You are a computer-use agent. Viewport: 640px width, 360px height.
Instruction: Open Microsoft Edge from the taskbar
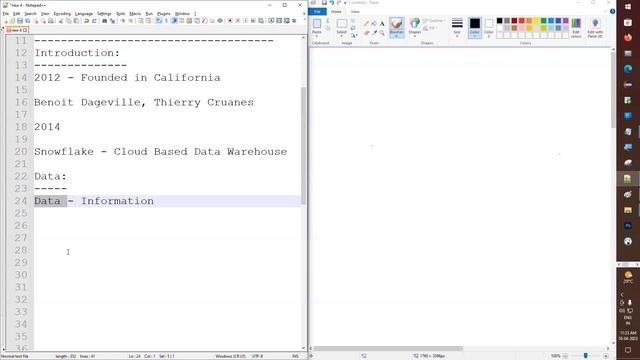(x=628, y=69)
